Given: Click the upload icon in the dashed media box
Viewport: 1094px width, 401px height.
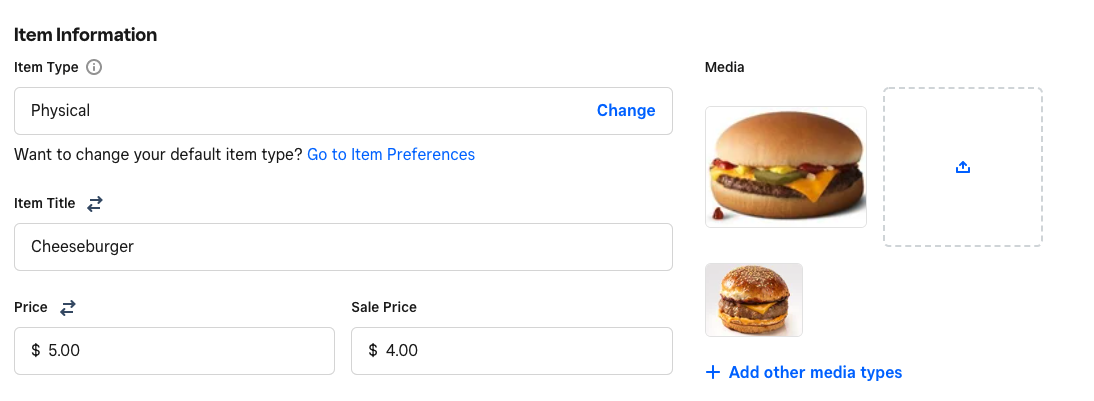Looking at the screenshot, I should click(963, 168).
